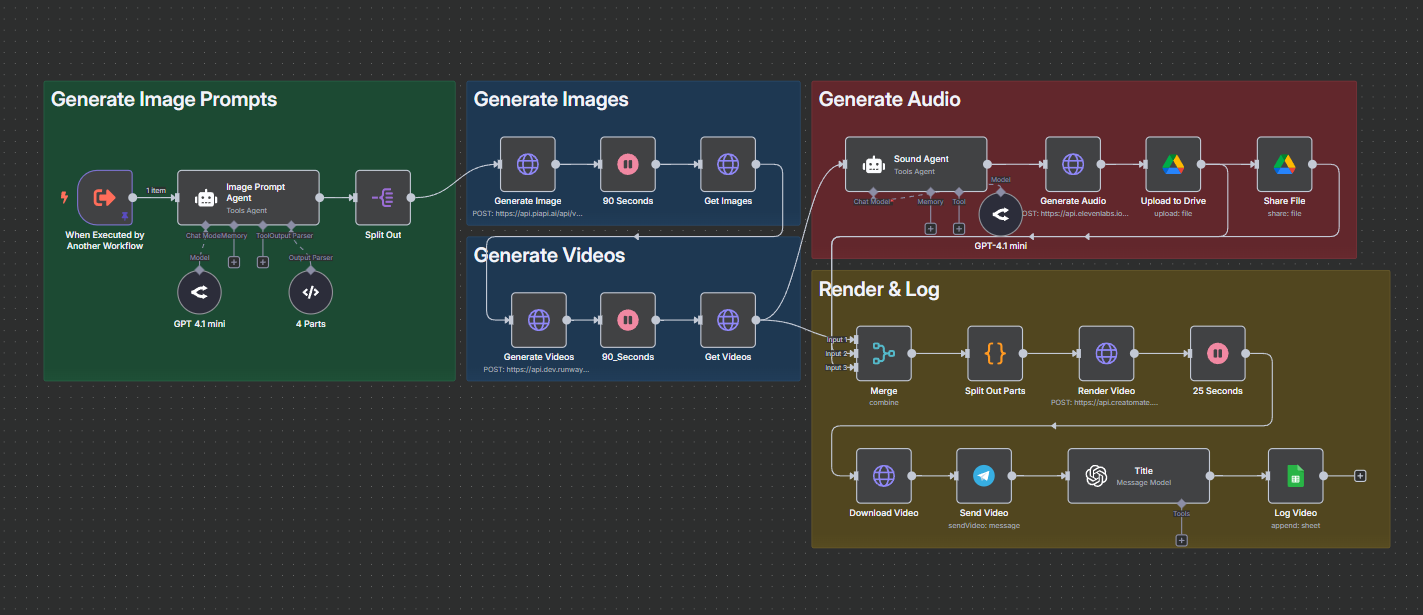This screenshot has height=615, width=1423.
Task: Open the Get Images HTTP node
Action: tap(728, 164)
